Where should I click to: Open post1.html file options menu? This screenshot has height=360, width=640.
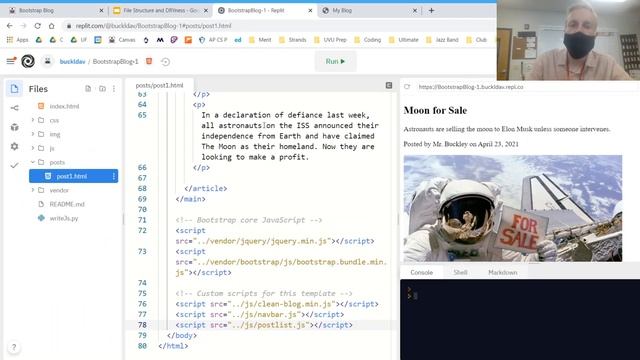[x=113, y=176]
